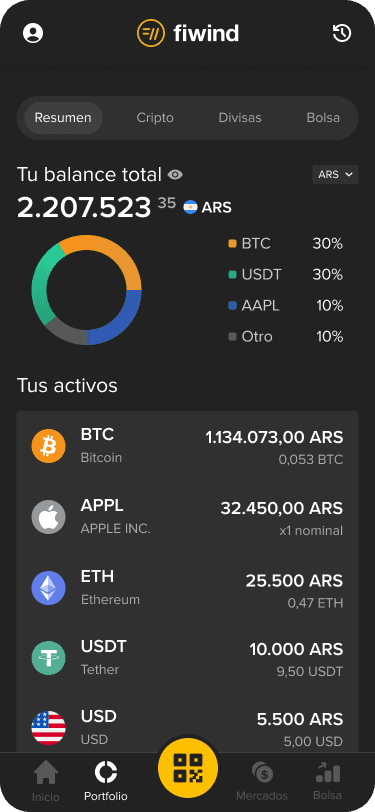Open the USD asset row
This screenshot has width=375, height=812.
188,728
